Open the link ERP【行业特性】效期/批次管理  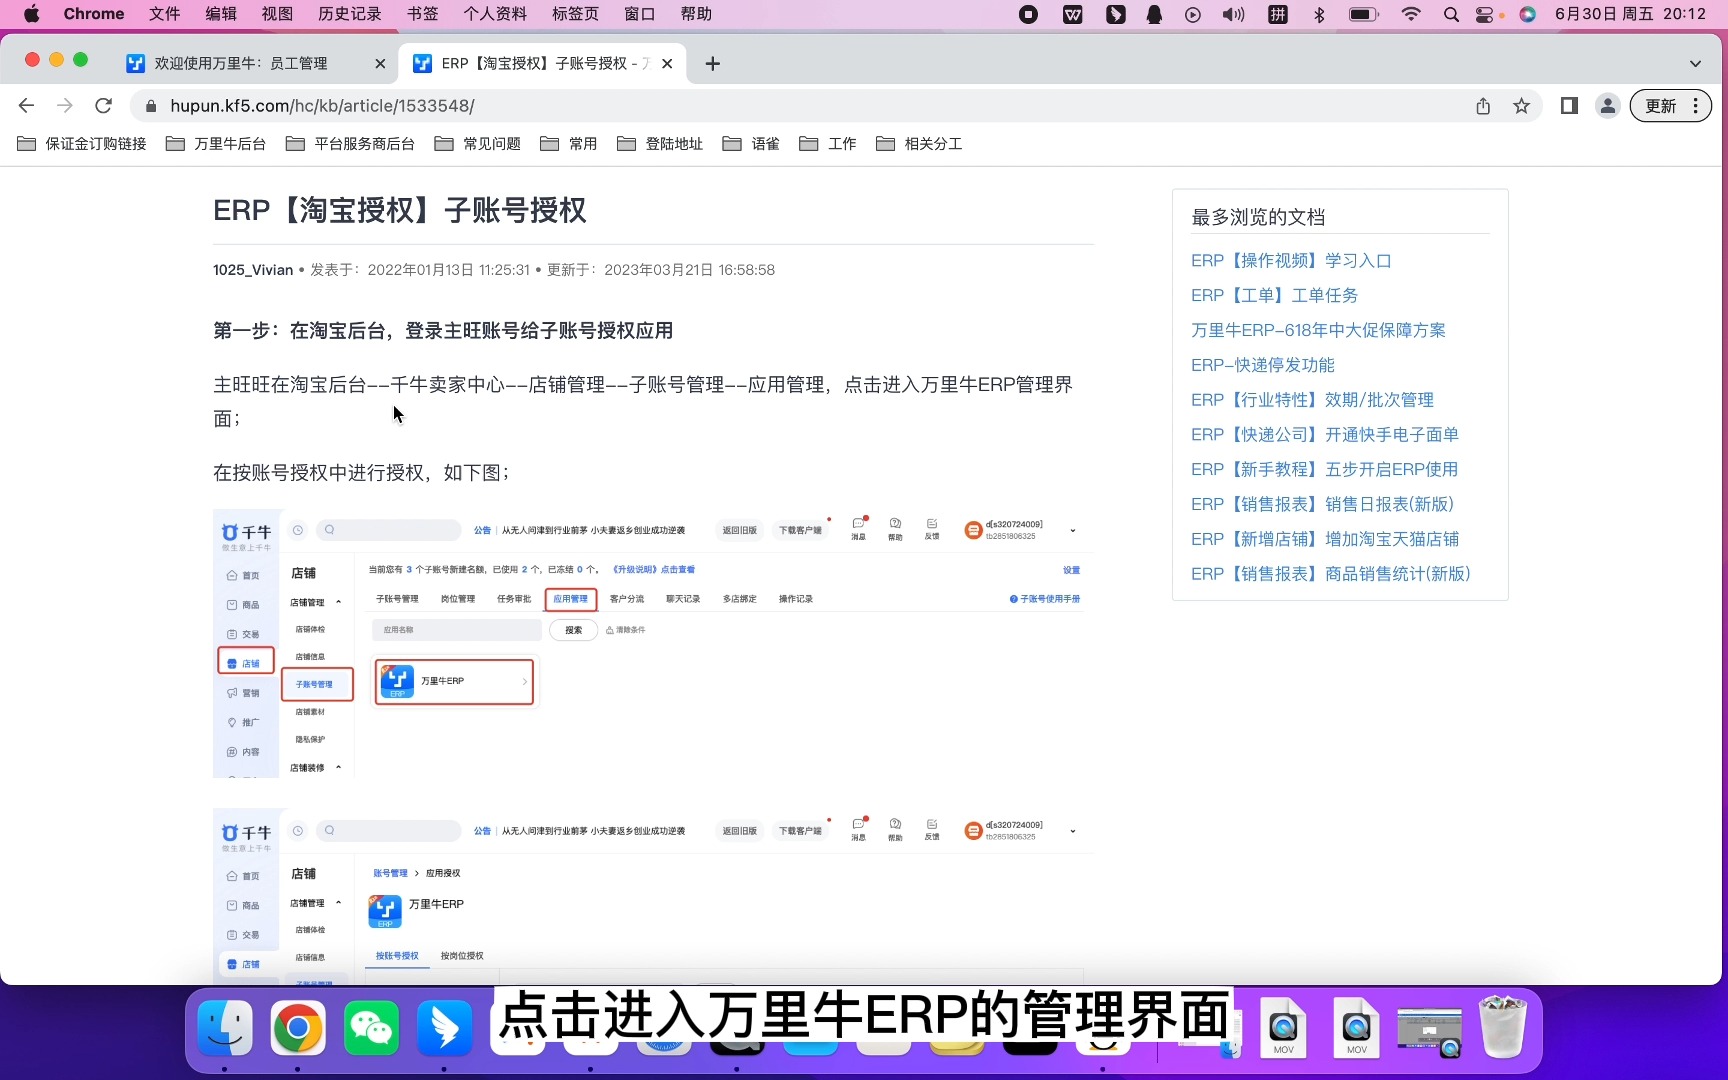pos(1312,400)
